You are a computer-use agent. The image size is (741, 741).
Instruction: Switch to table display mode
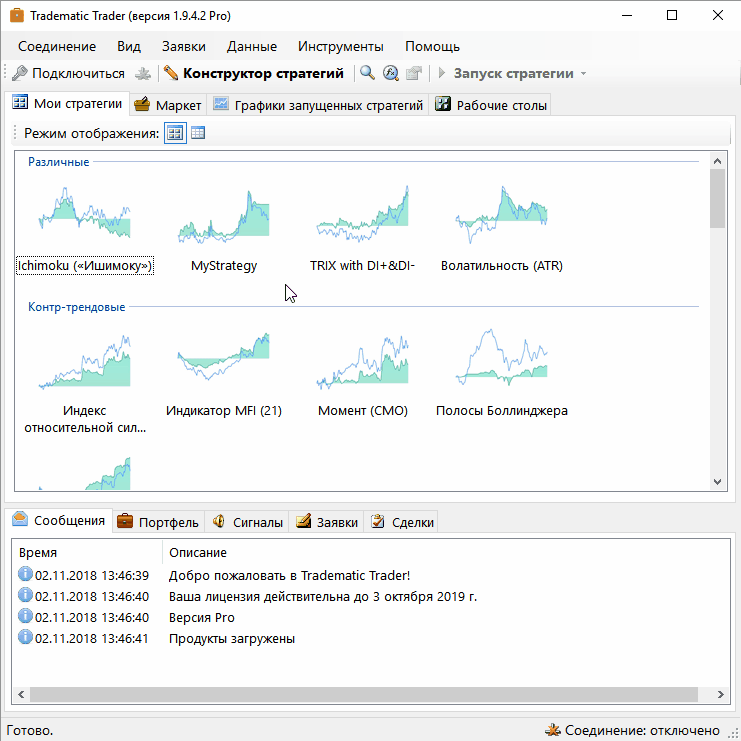198,133
